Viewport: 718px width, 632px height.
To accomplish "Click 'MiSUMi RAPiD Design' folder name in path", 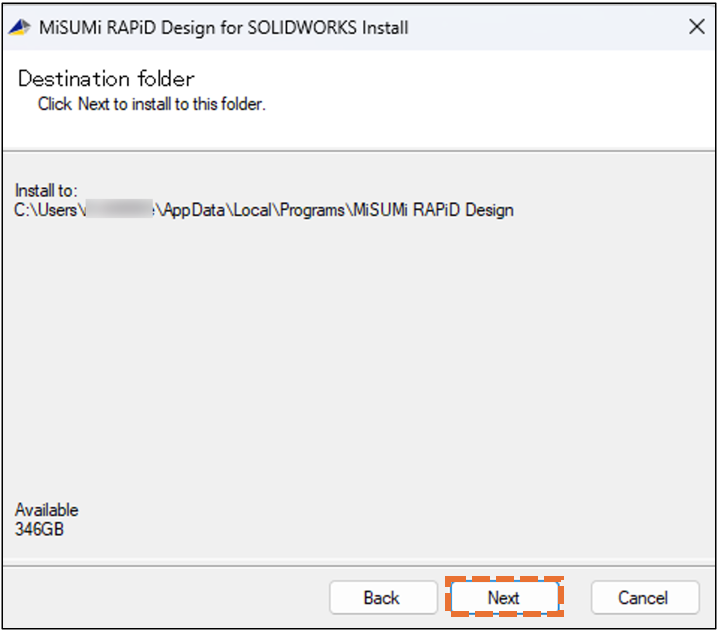I will pos(432,210).
